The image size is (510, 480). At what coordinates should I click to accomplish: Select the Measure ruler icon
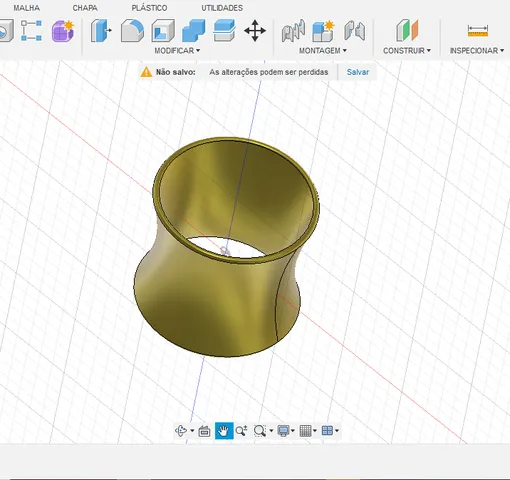[478, 31]
